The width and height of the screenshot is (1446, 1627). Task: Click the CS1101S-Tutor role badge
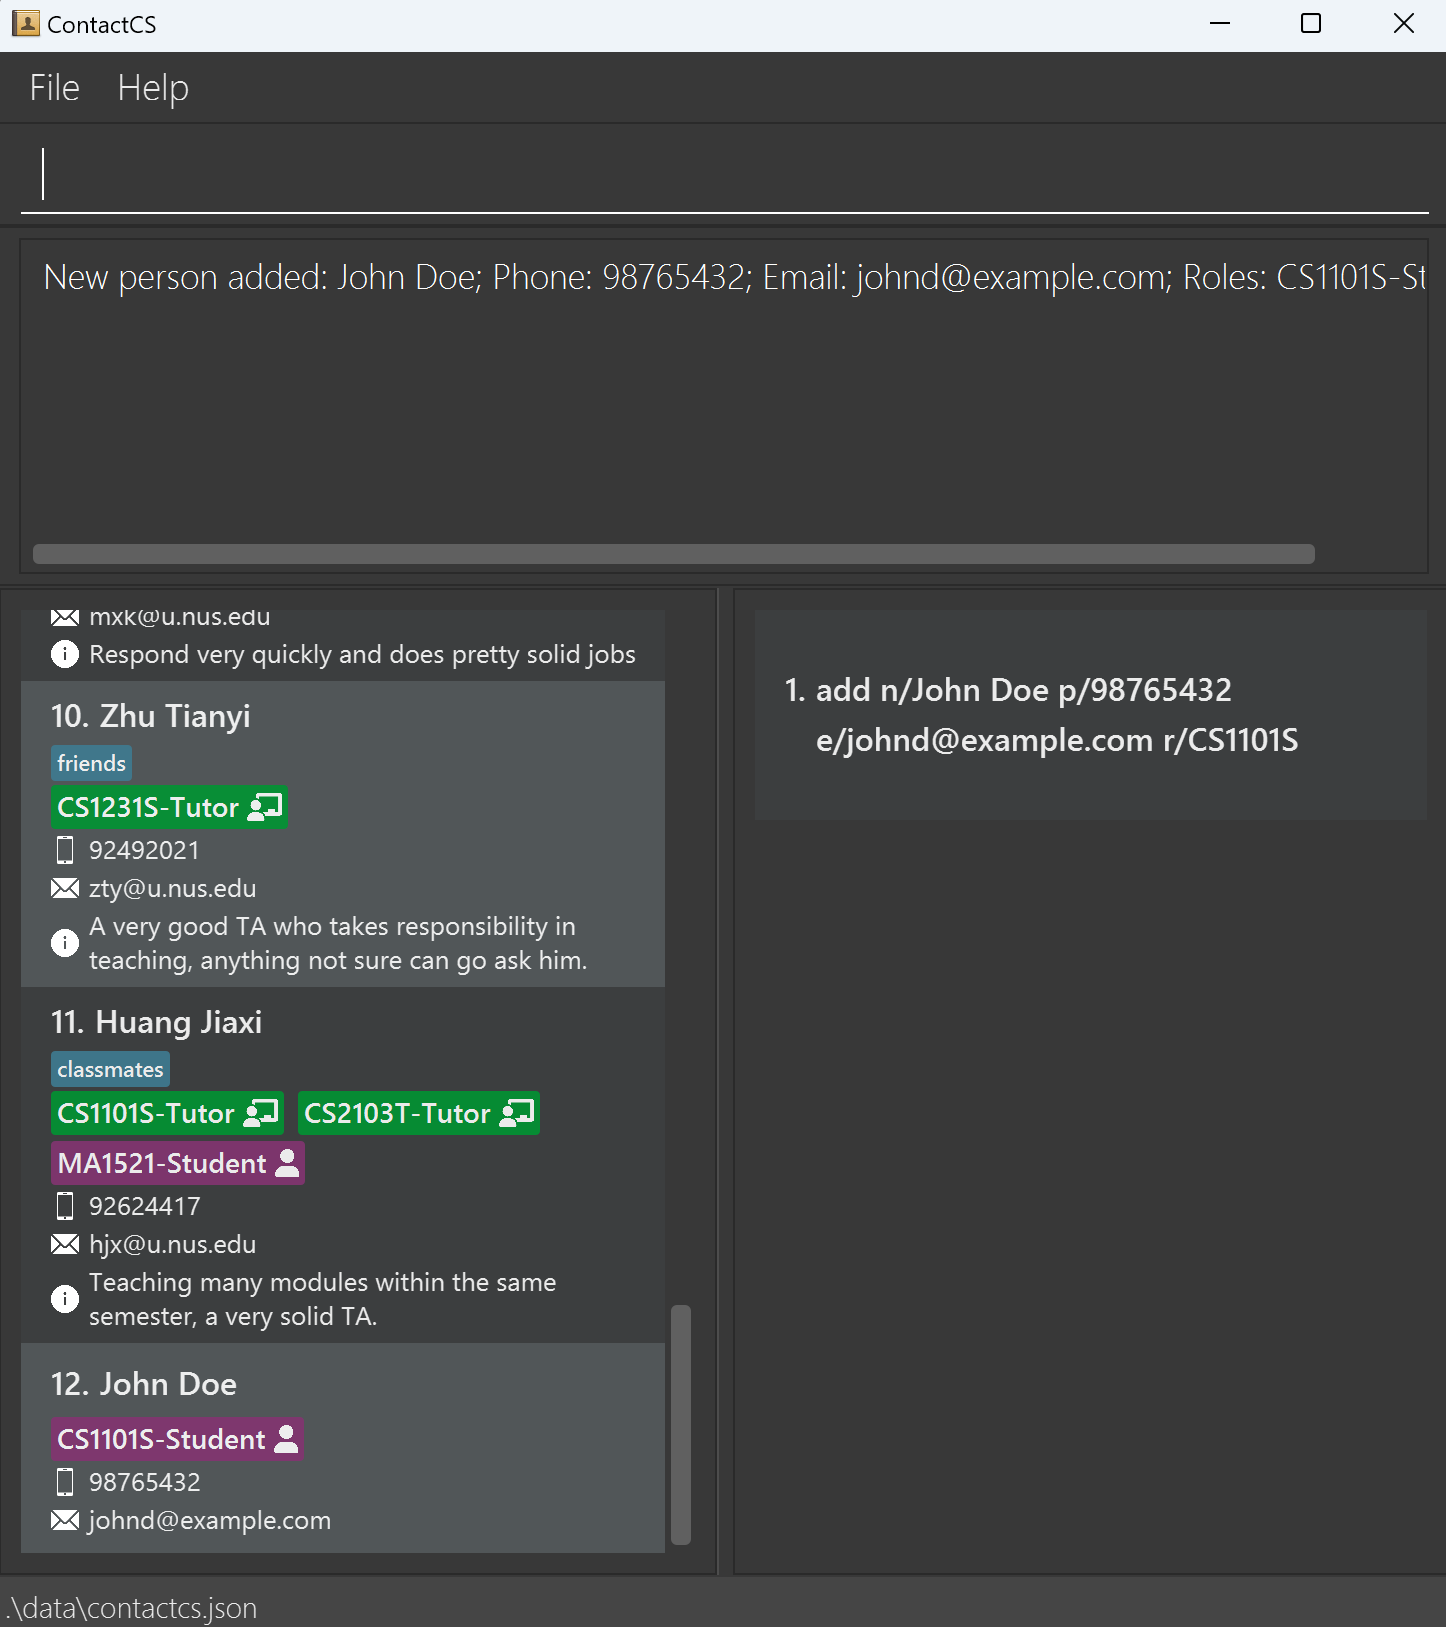[x=167, y=1113]
